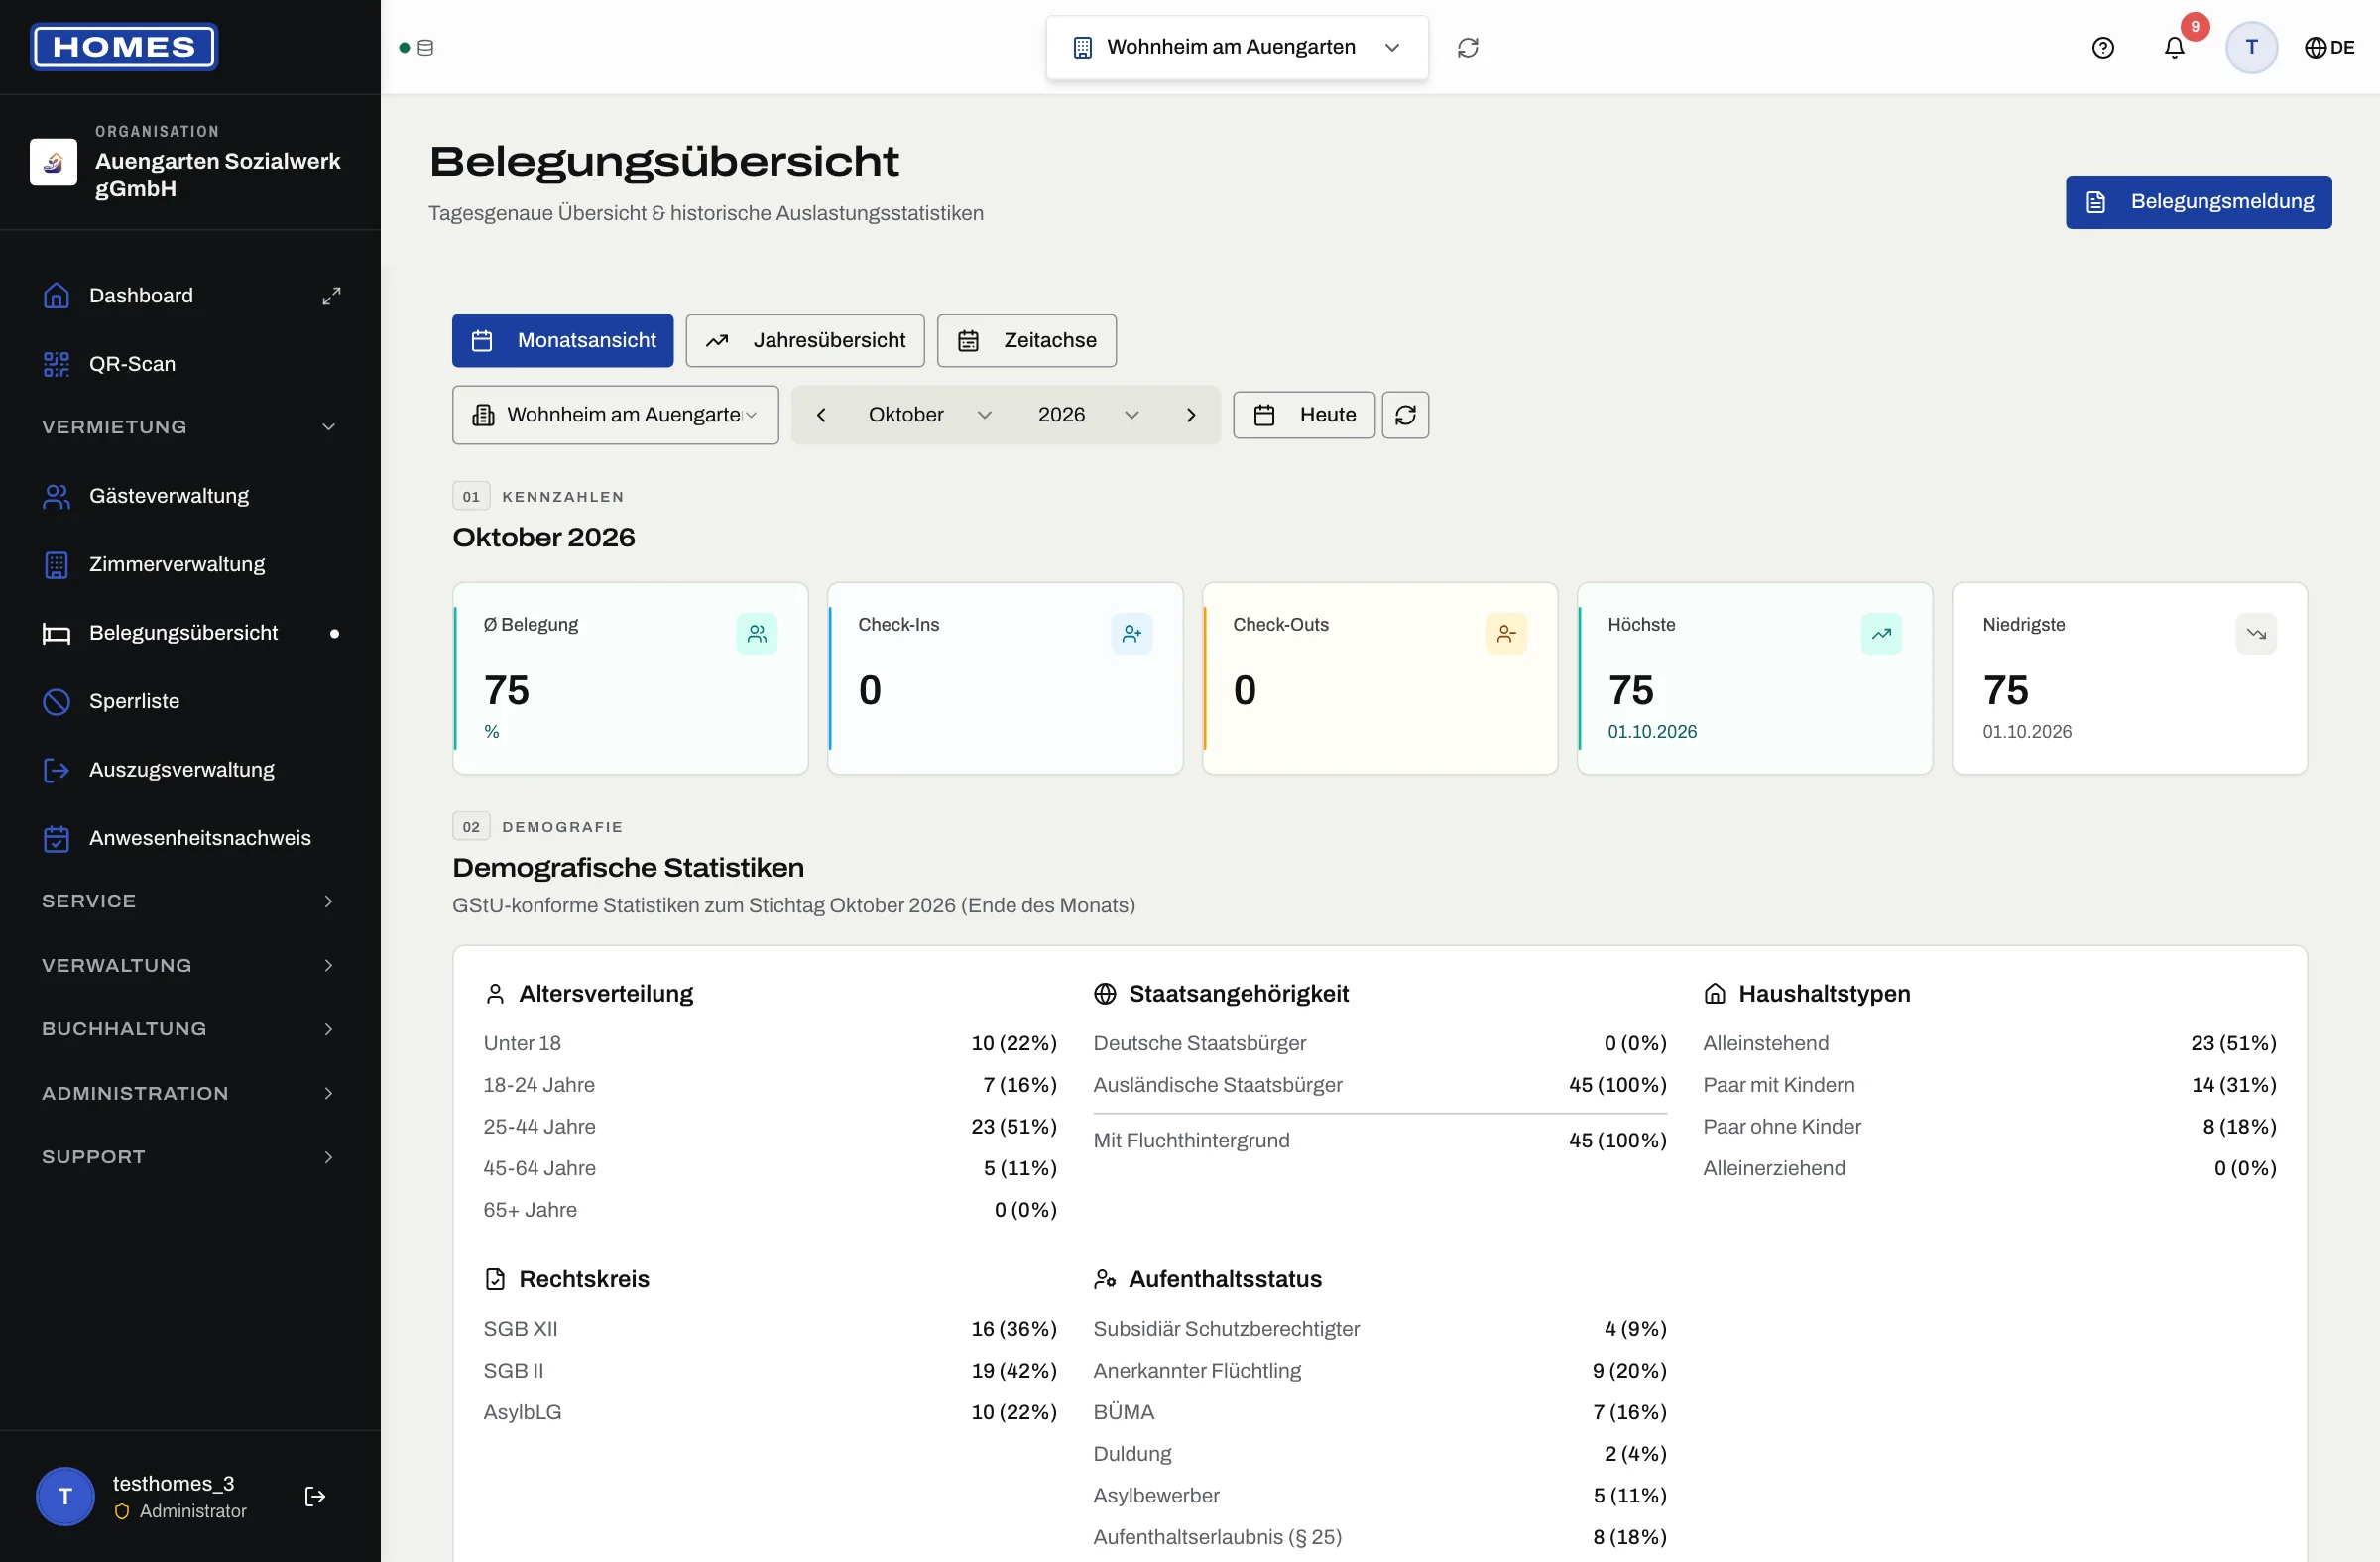Expand Dashboard with the fullscreen arrows icon
2380x1562 pixels.
coord(331,296)
